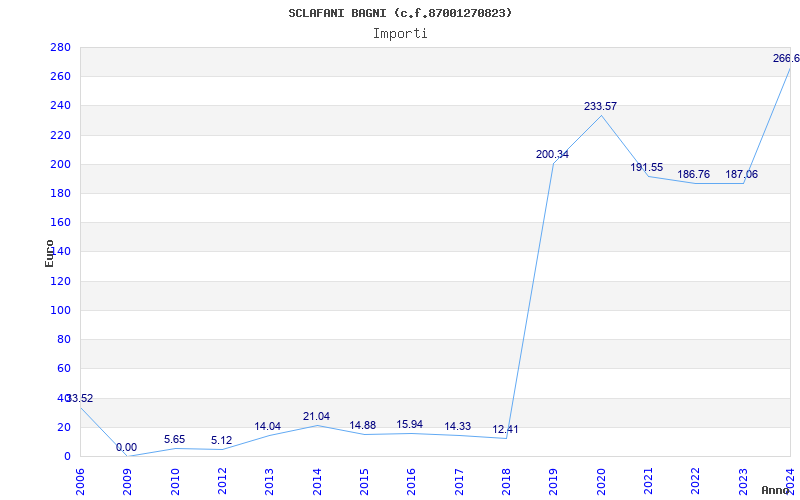
Task: Select the 2010 x-axis label
Action: tap(174, 482)
